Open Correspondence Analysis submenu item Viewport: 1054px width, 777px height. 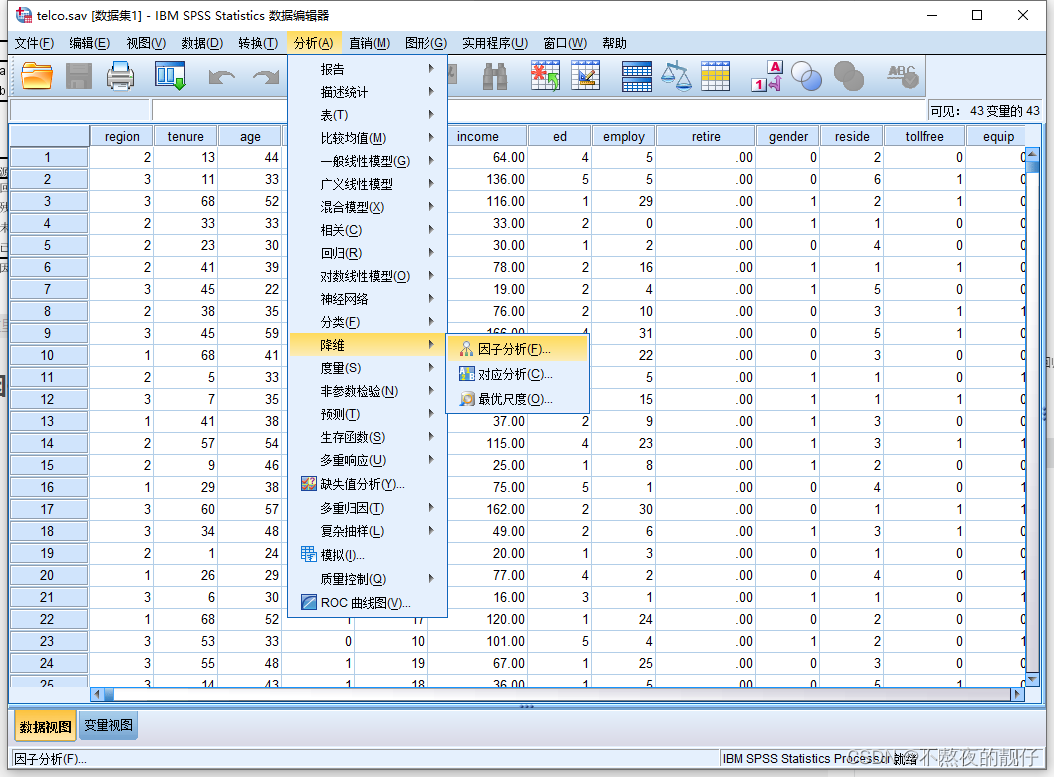(x=517, y=374)
